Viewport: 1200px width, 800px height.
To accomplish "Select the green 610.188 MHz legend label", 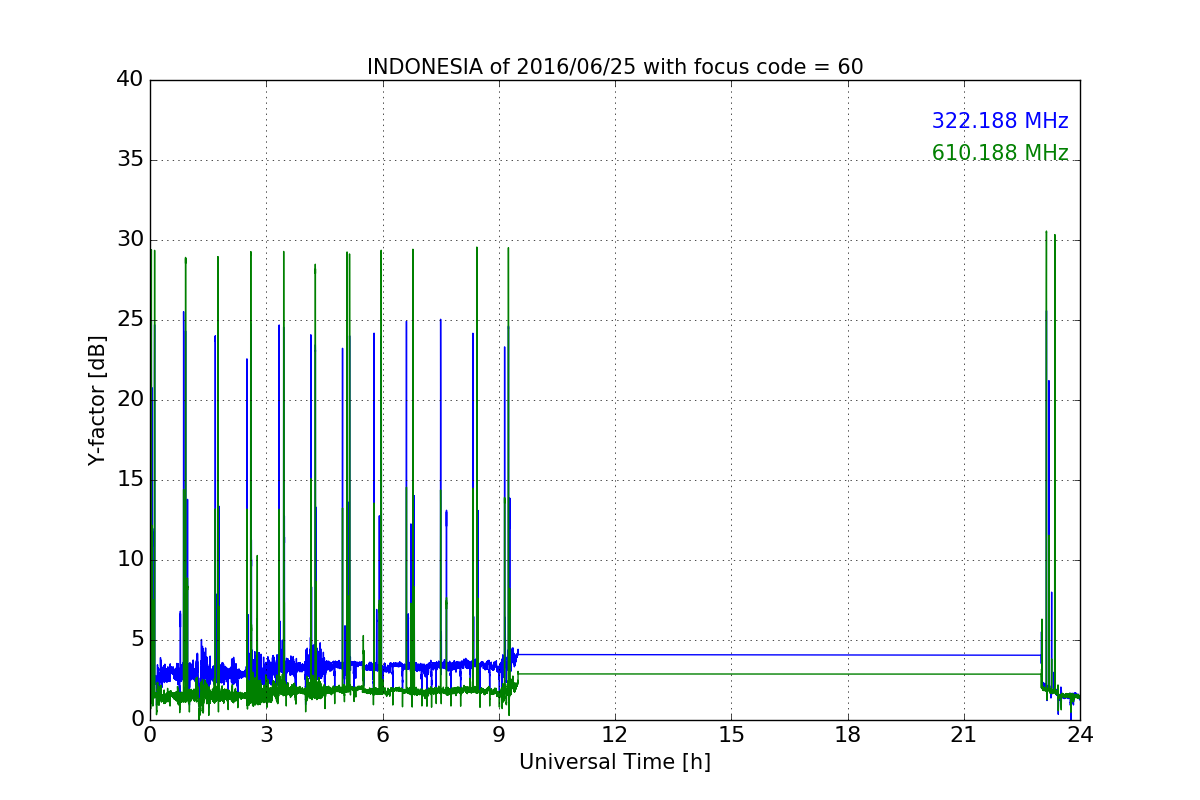I will click(1000, 153).
